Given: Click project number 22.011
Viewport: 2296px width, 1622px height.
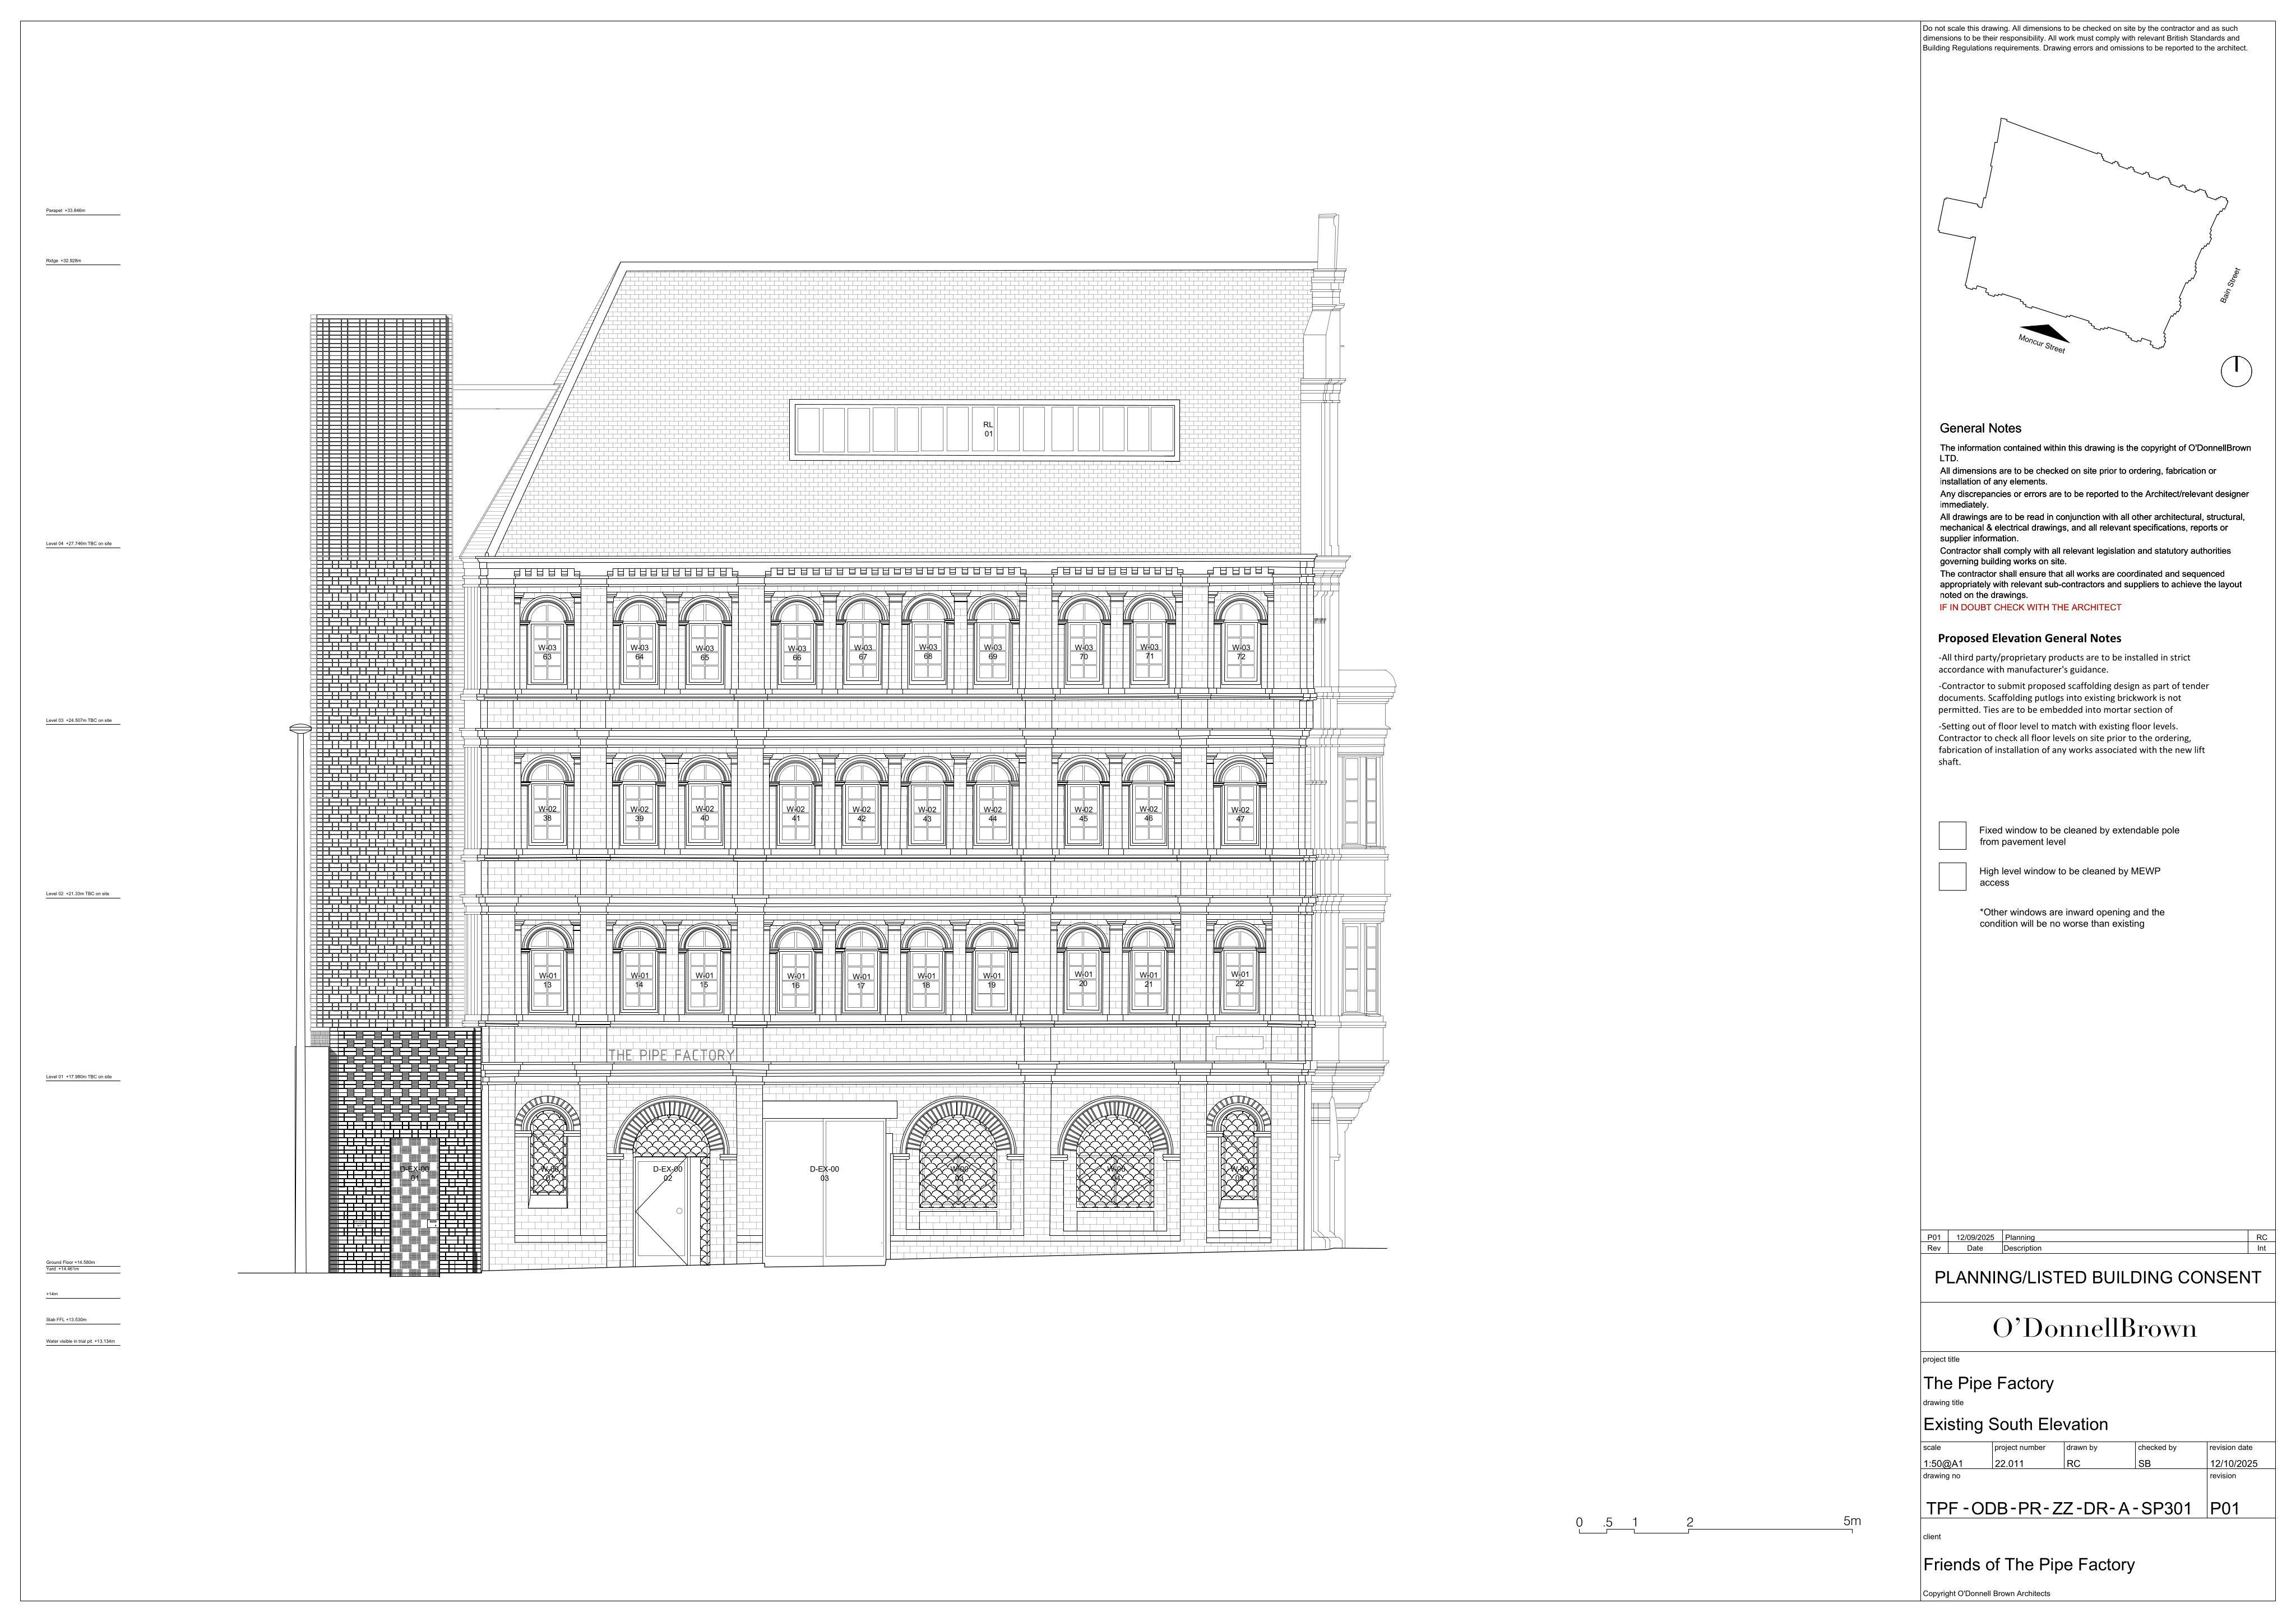Looking at the screenshot, I should coord(2008,1464).
